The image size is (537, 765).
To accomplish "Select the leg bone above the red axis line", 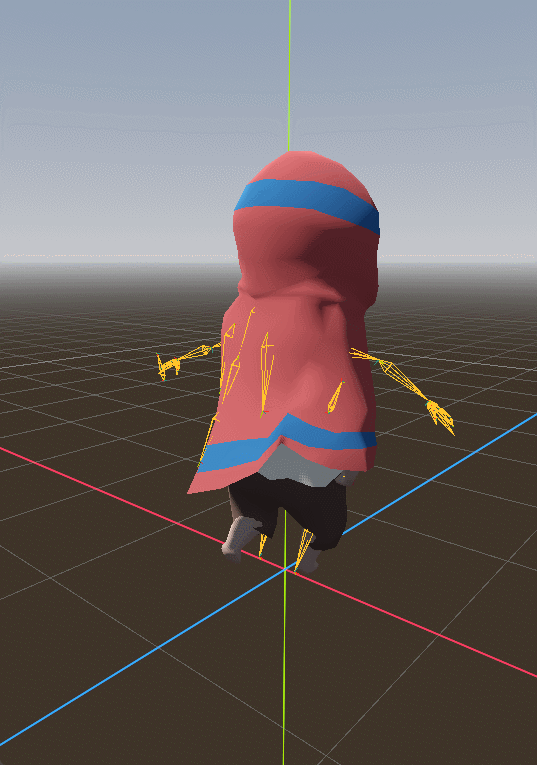I will 302,550.
